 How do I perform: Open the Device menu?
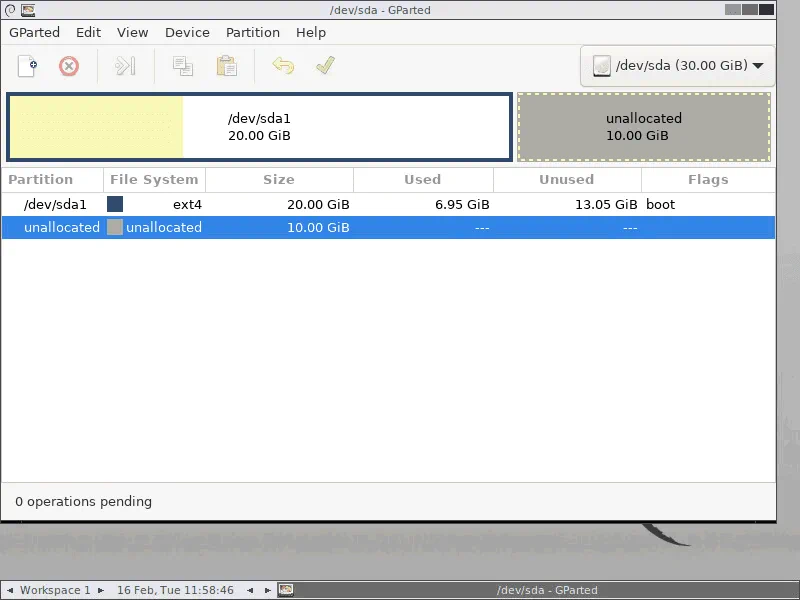(x=187, y=32)
